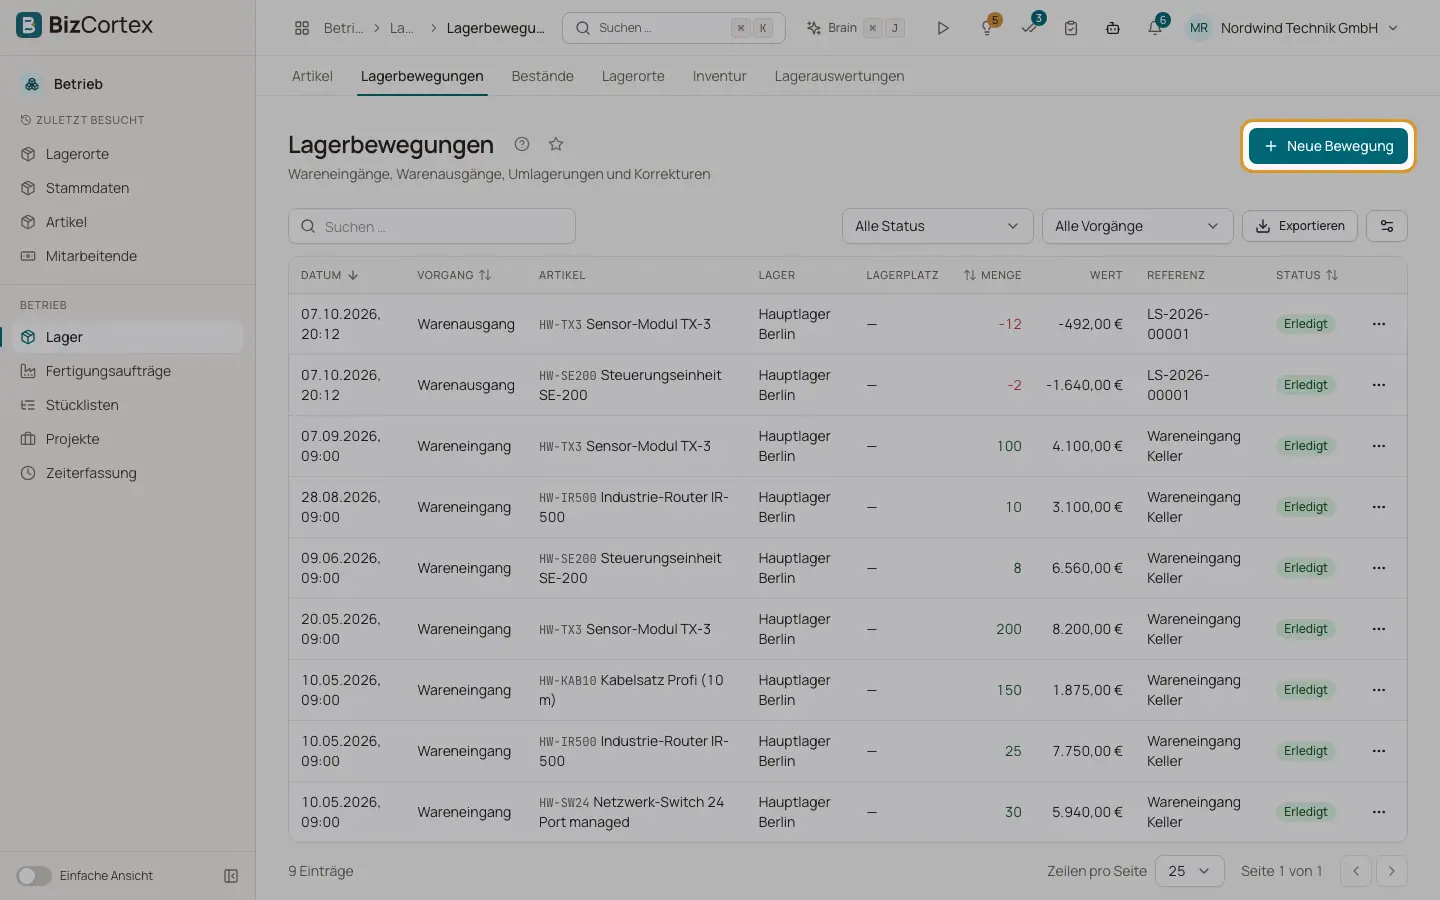Click the global Suchen field in top bar
1440x900 pixels.
674,28
